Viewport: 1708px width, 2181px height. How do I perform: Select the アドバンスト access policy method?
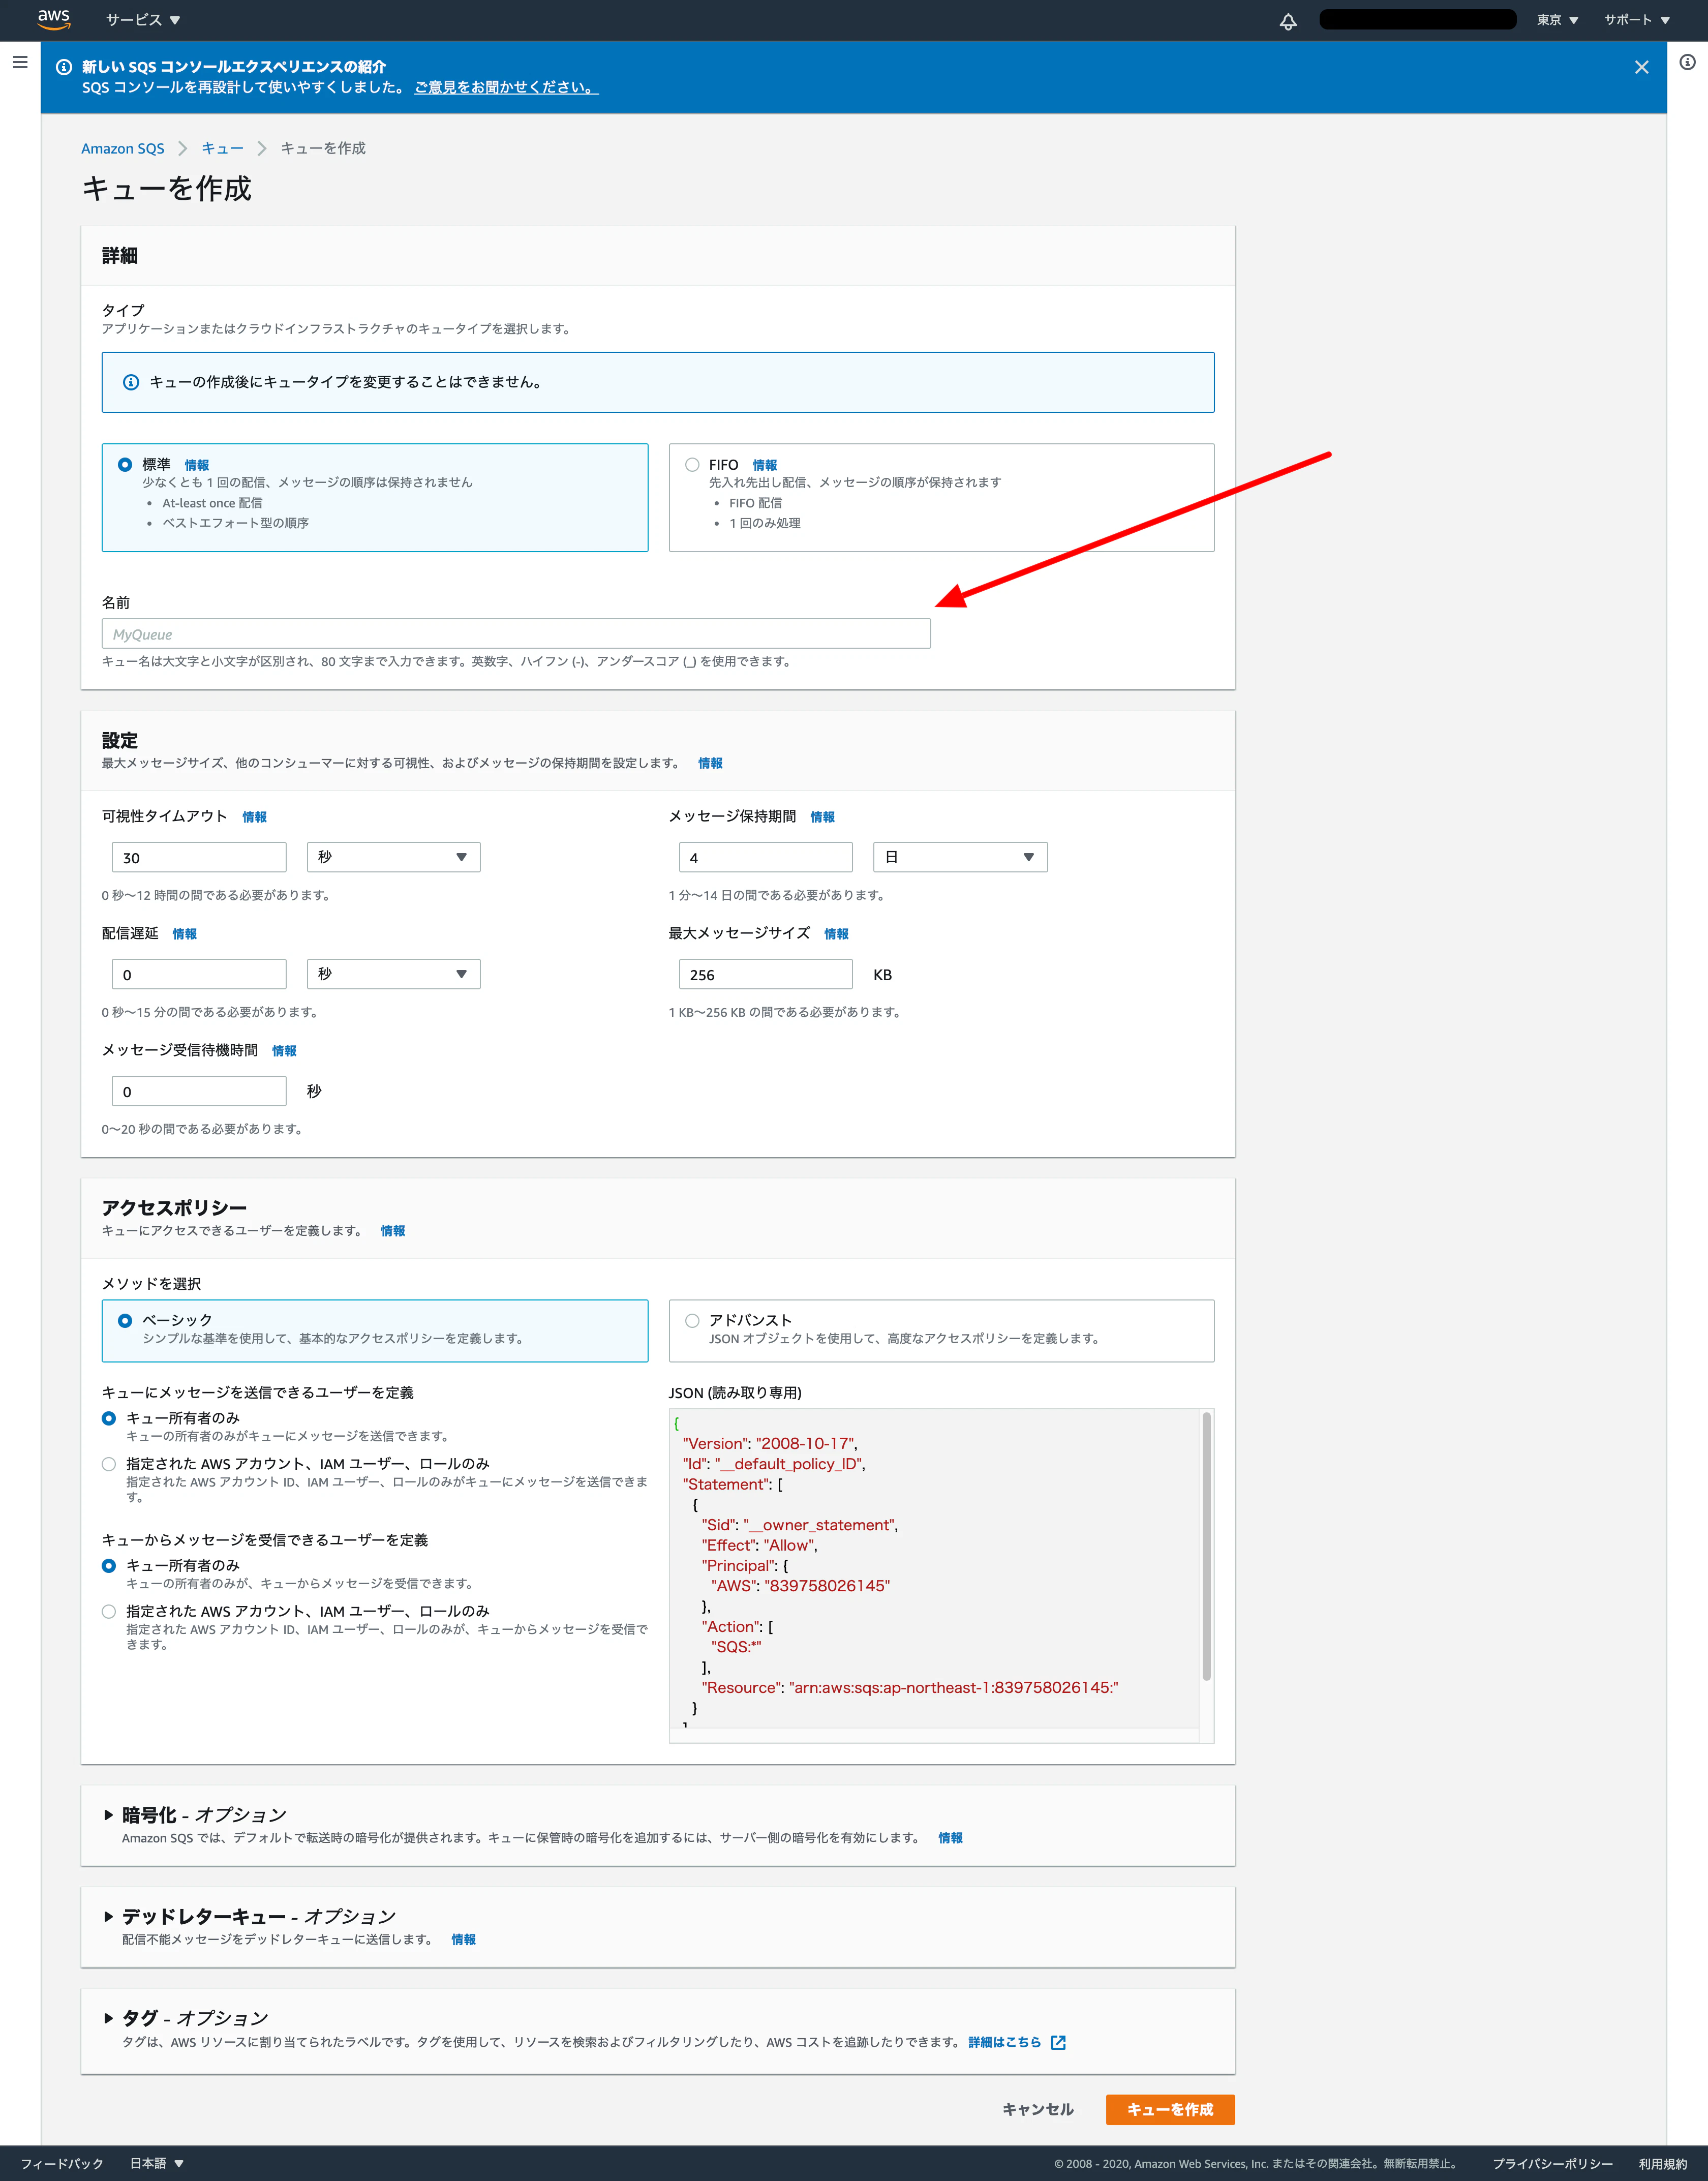[x=692, y=1320]
